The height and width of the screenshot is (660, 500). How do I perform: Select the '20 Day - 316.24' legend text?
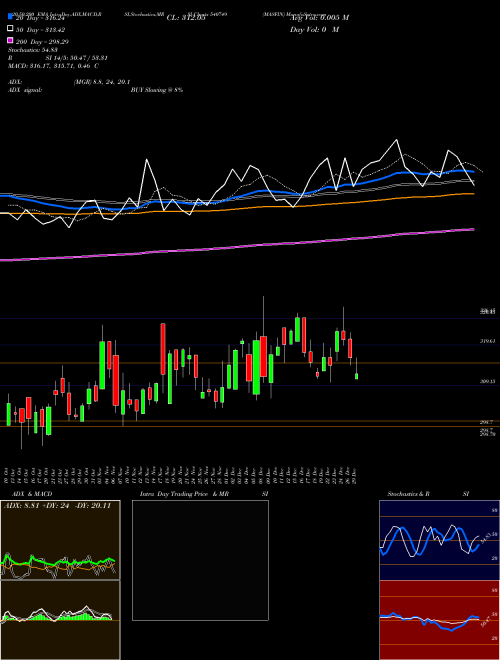click(x=40, y=18)
